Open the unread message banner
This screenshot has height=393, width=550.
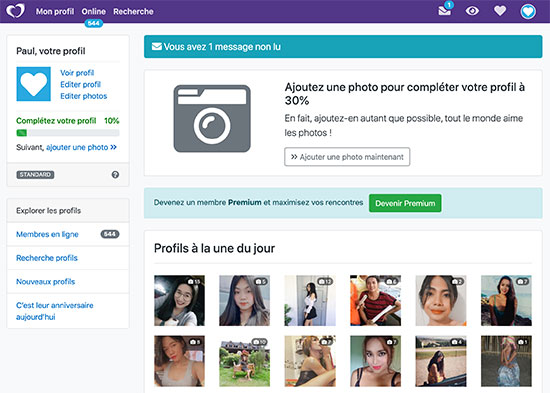coord(343,46)
